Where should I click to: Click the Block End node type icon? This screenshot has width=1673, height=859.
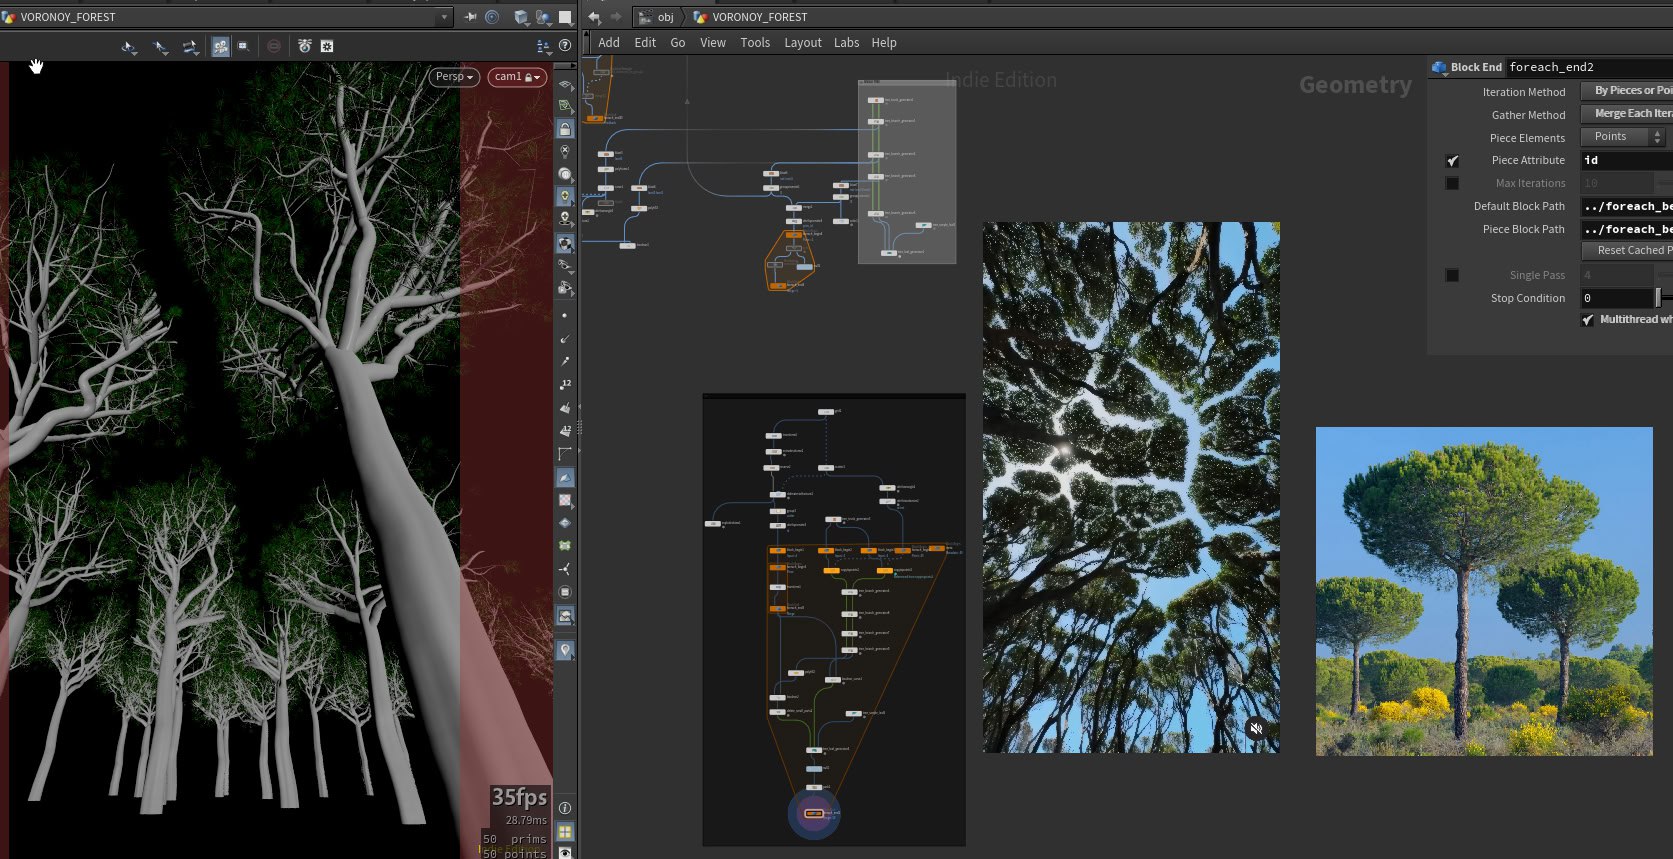pos(1439,67)
